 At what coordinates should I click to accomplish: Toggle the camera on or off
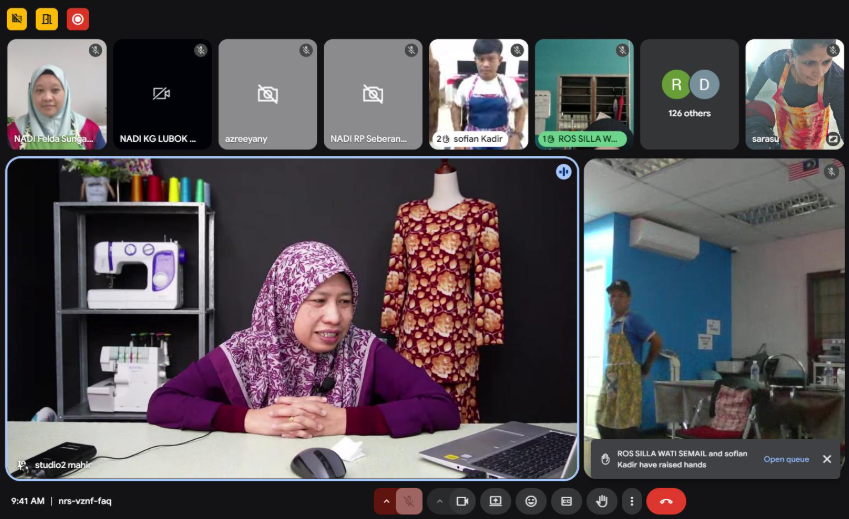coord(462,501)
